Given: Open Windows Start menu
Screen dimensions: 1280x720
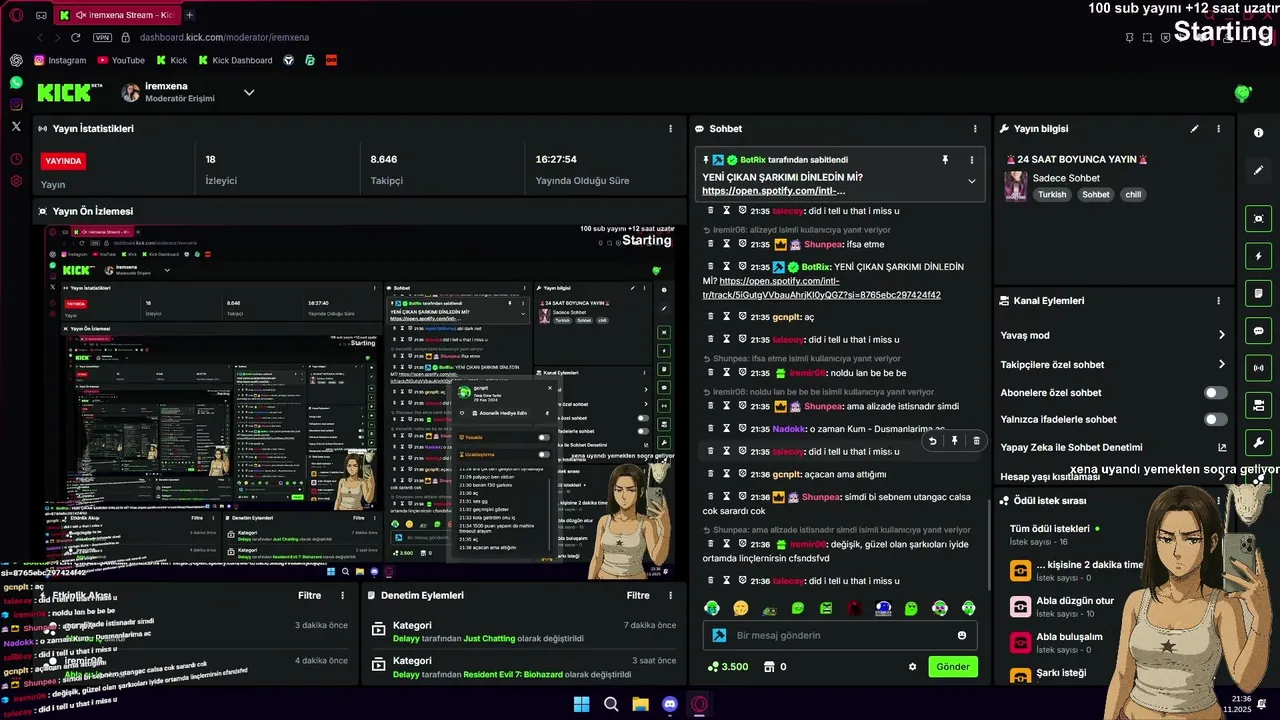Looking at the screenshot, I should (x=581, y=705).
